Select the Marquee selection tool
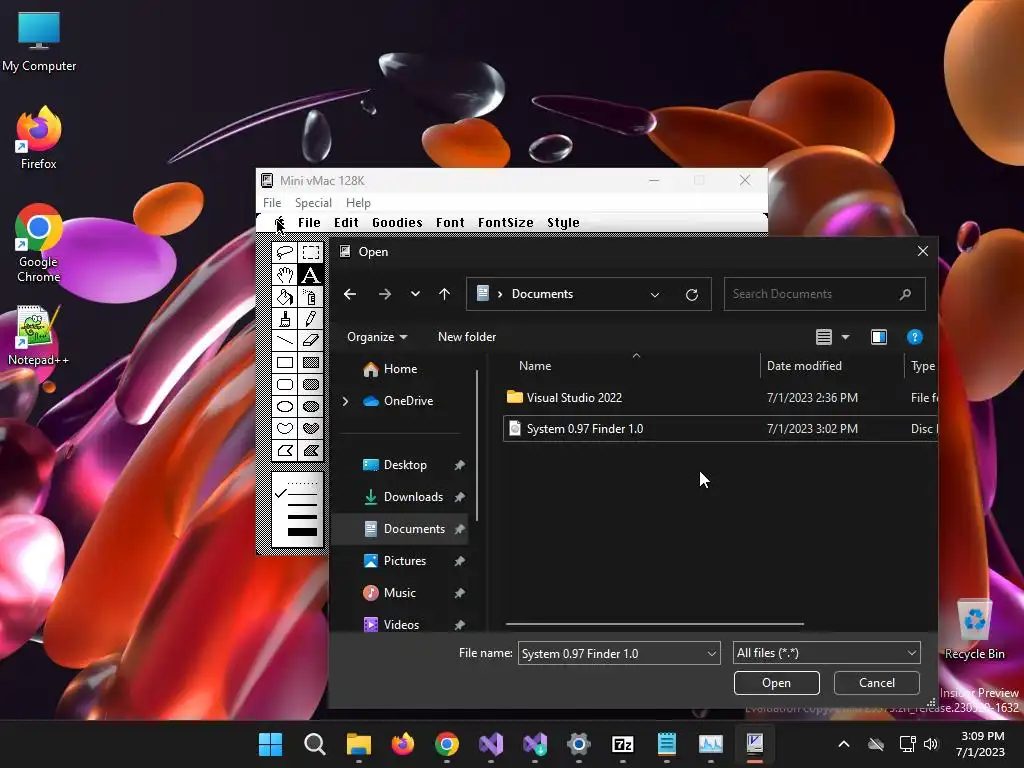This screenshot has width=1024, height=768. click(x=311, y=253)
